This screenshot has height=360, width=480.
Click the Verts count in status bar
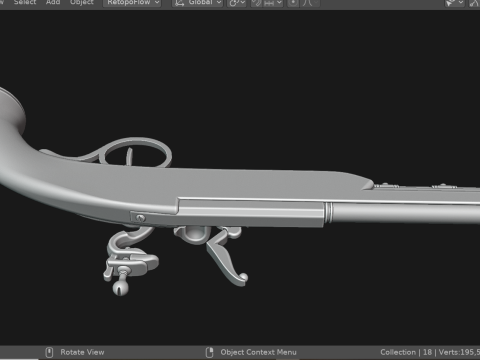tap(459, 352)
